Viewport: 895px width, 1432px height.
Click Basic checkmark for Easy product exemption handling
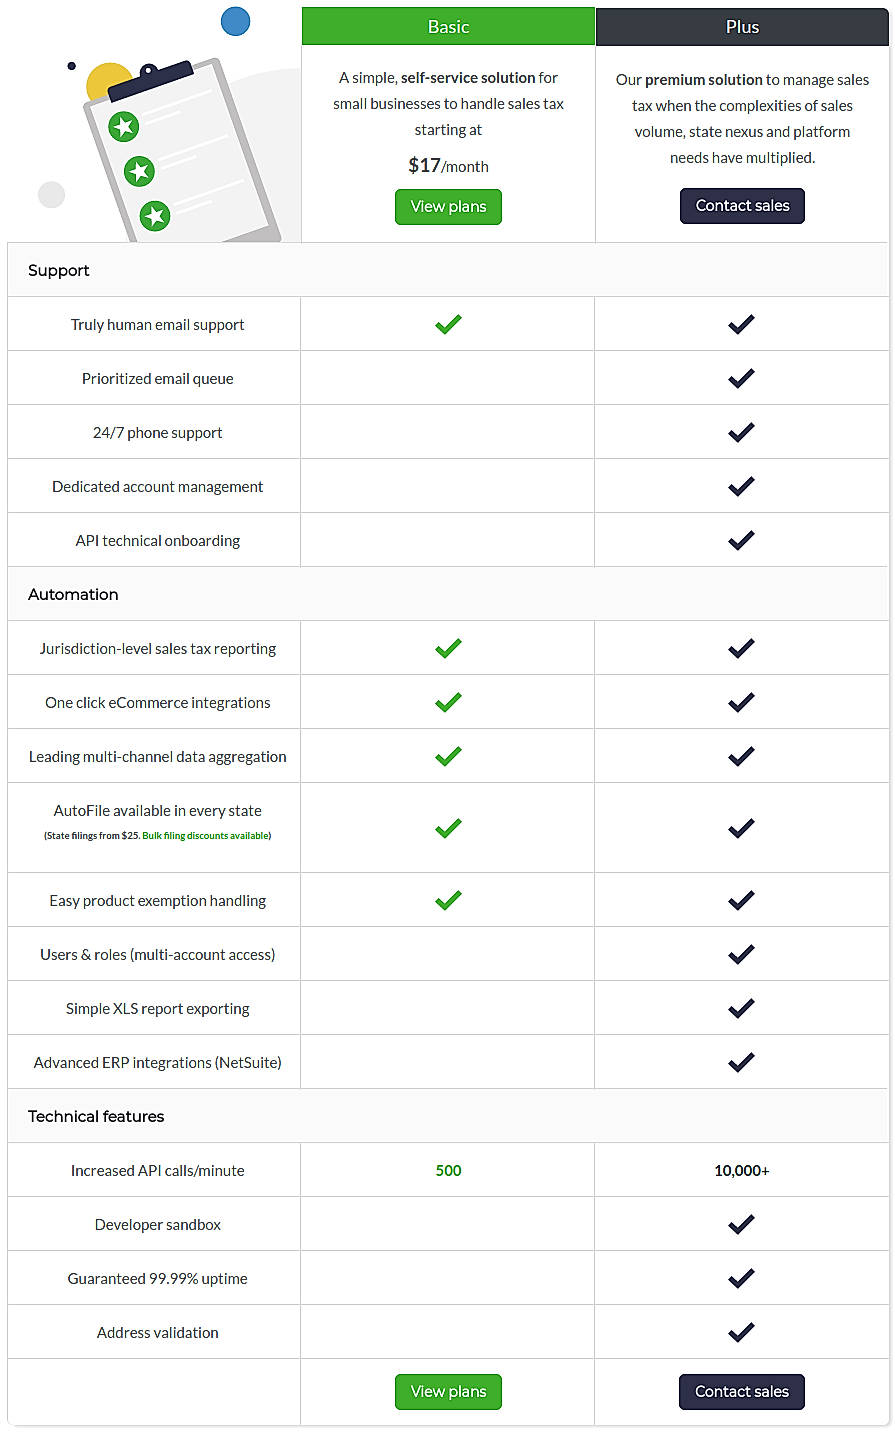click(x=448, y=900)
